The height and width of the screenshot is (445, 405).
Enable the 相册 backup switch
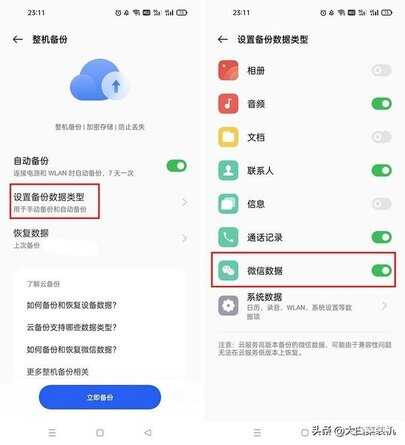pyautogui.click(x=382, y=70)
